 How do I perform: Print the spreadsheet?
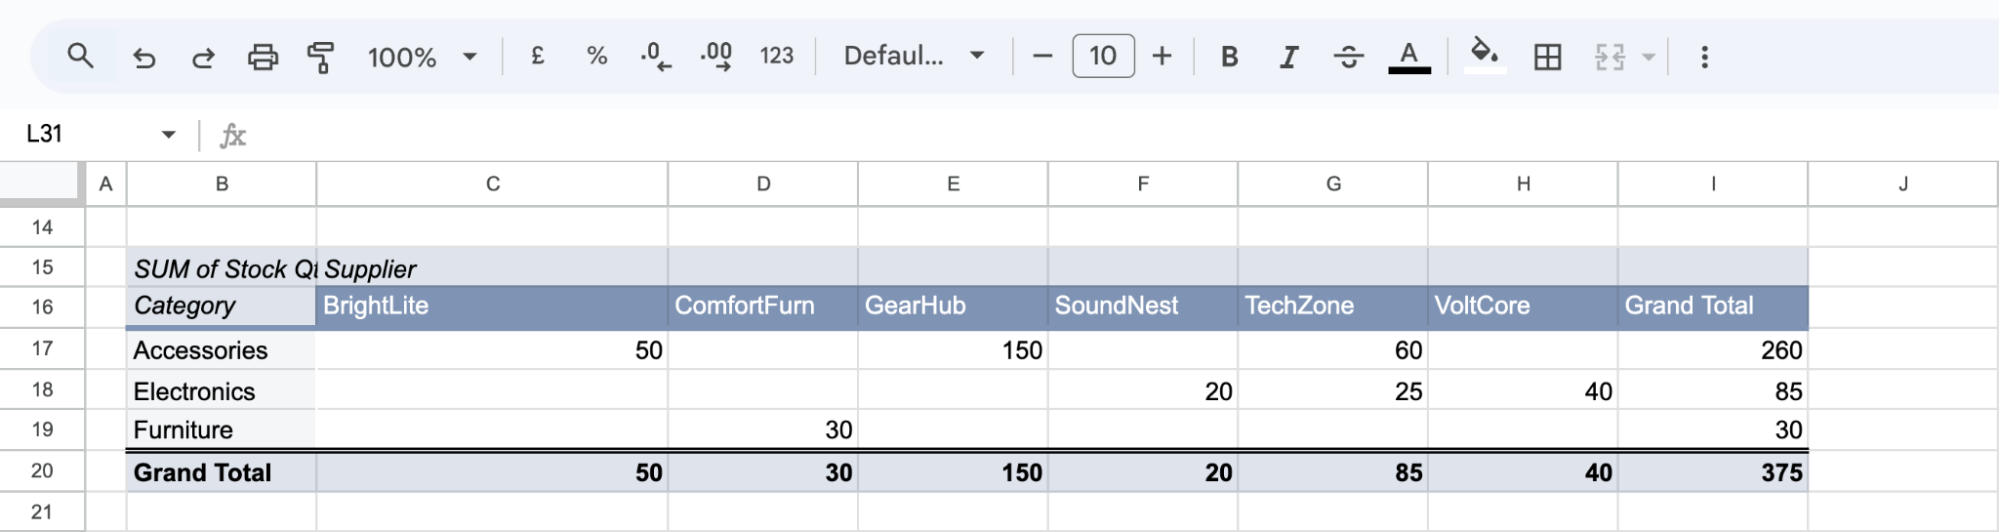coord(263,57)
